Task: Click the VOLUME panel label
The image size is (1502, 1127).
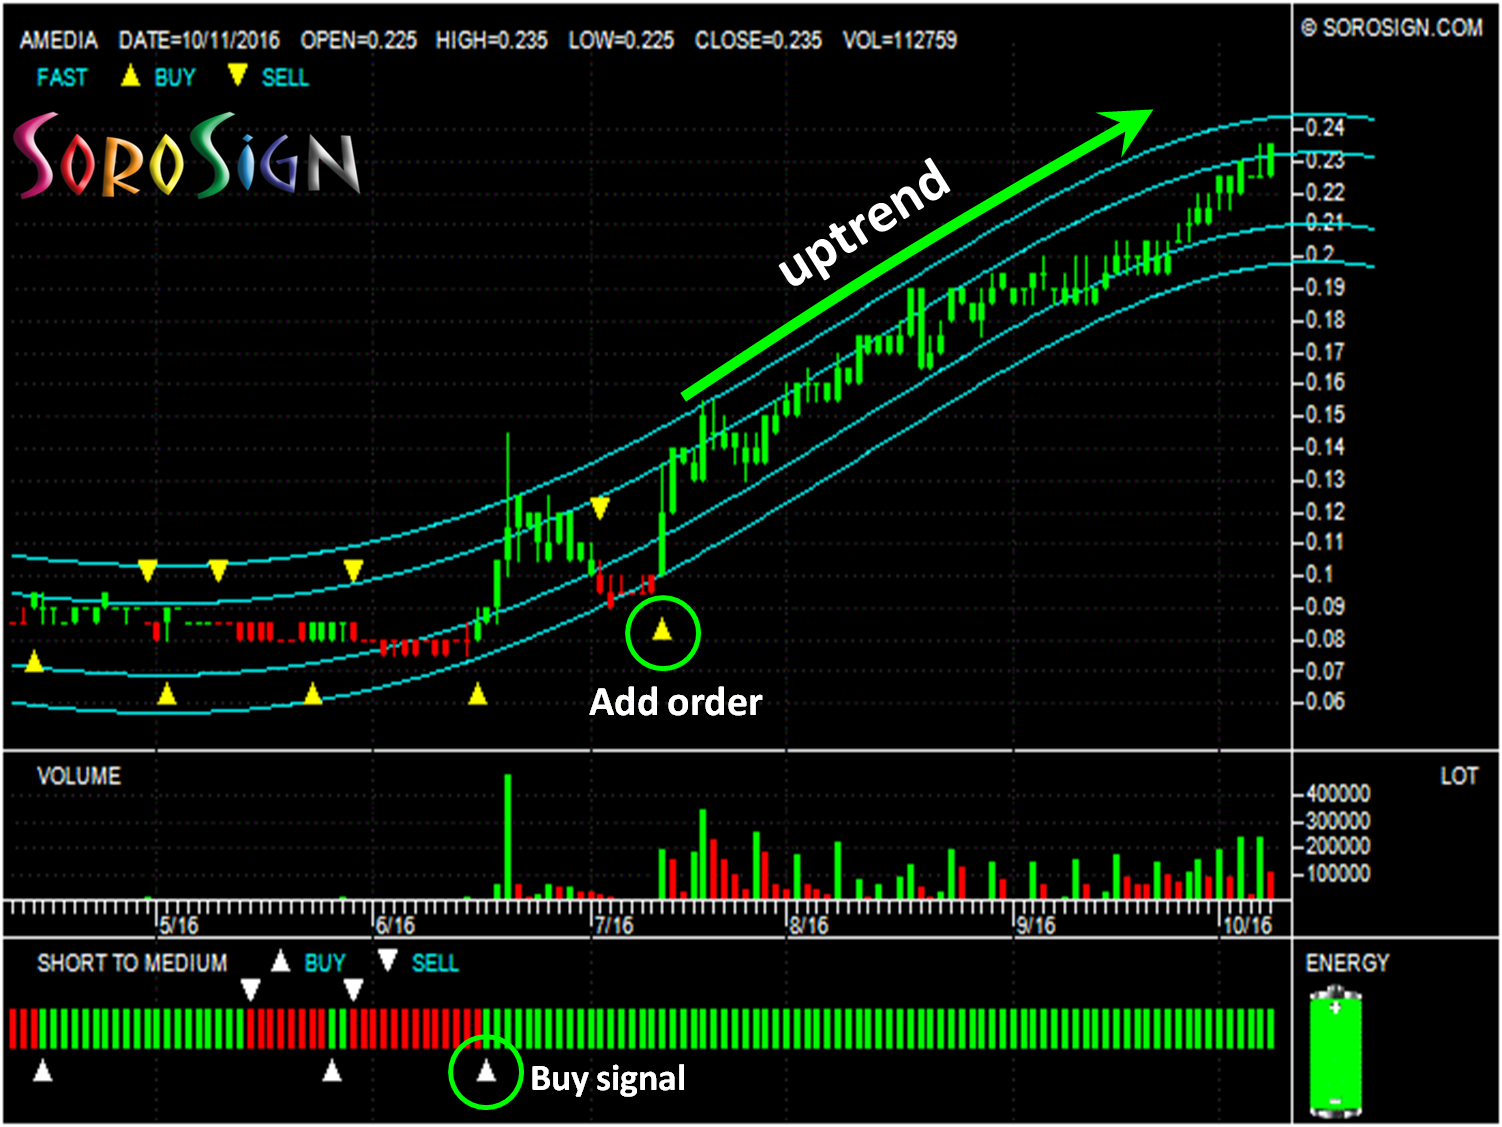Action: [79, 776]
